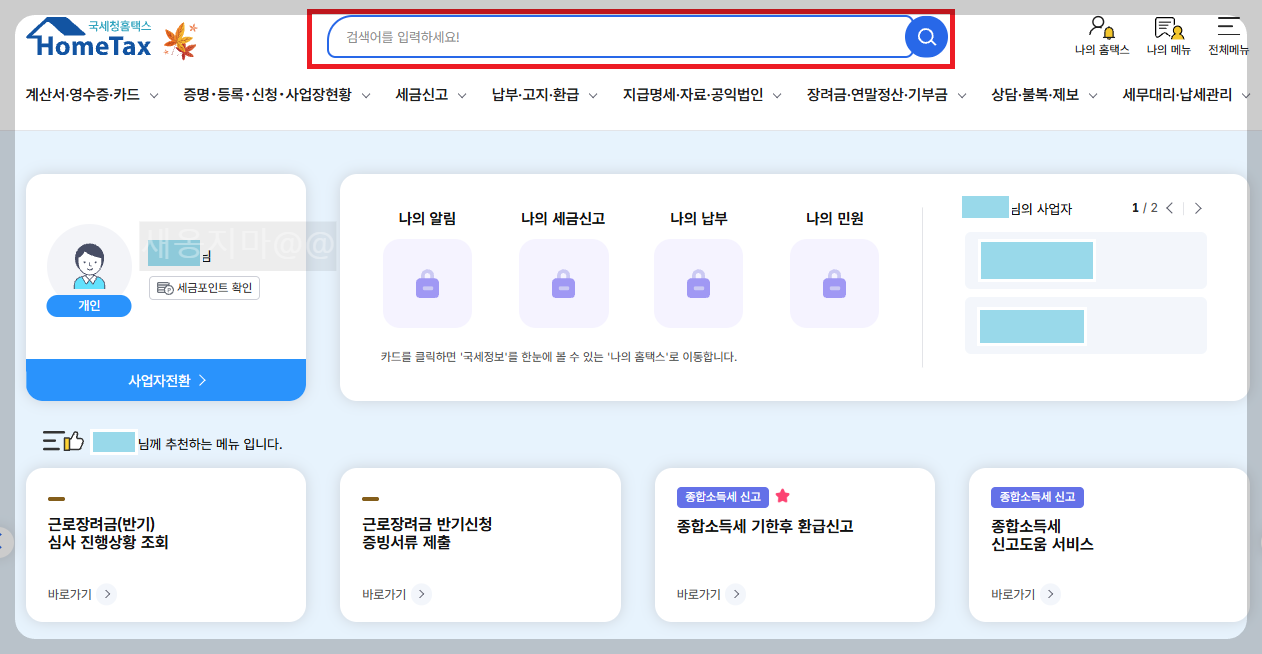Click into the 검색어를 입력하세요 search field

620,38
